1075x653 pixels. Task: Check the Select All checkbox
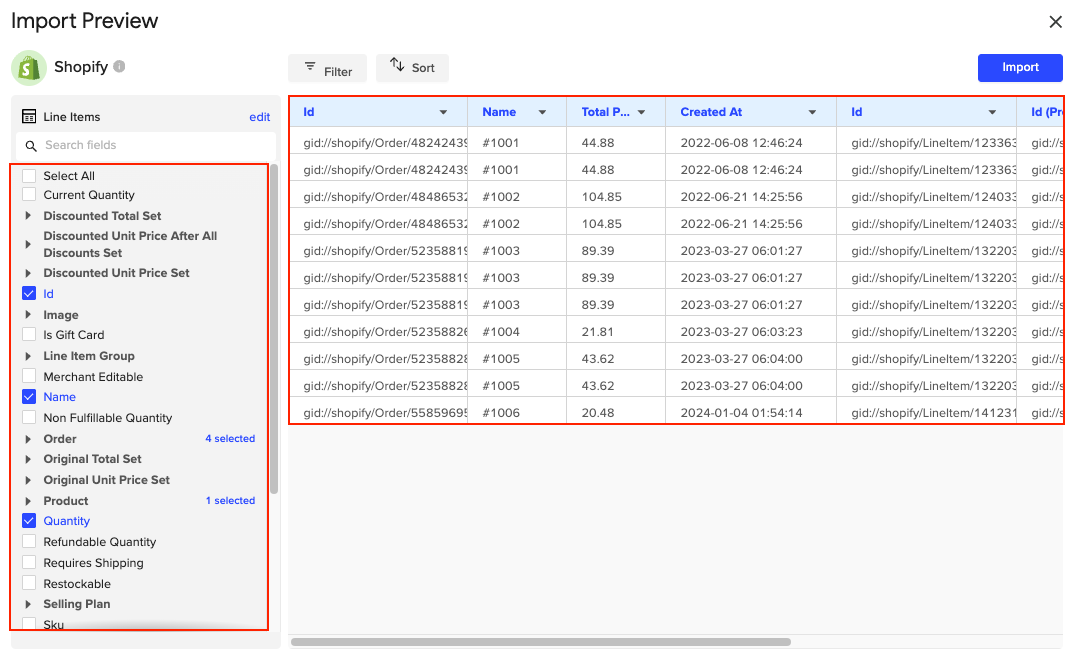pyautogui.click(x=30, y=174)
